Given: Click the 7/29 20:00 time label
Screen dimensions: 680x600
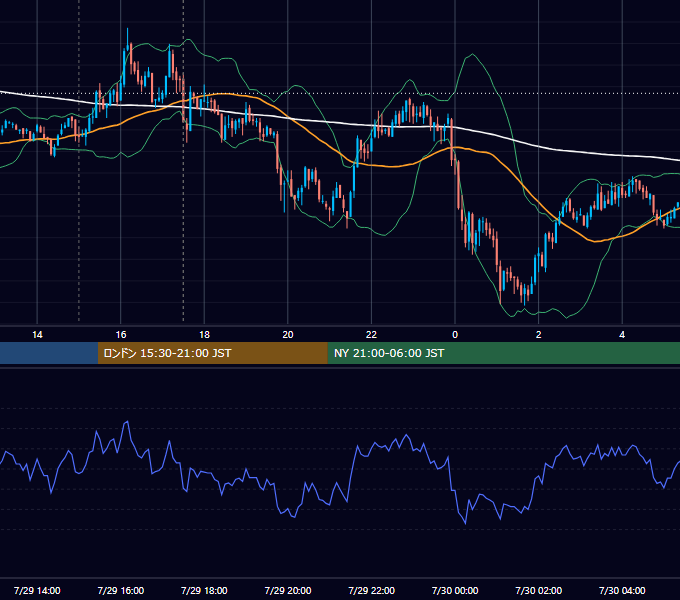Looking at the screenshot, I should click(288, 590).
